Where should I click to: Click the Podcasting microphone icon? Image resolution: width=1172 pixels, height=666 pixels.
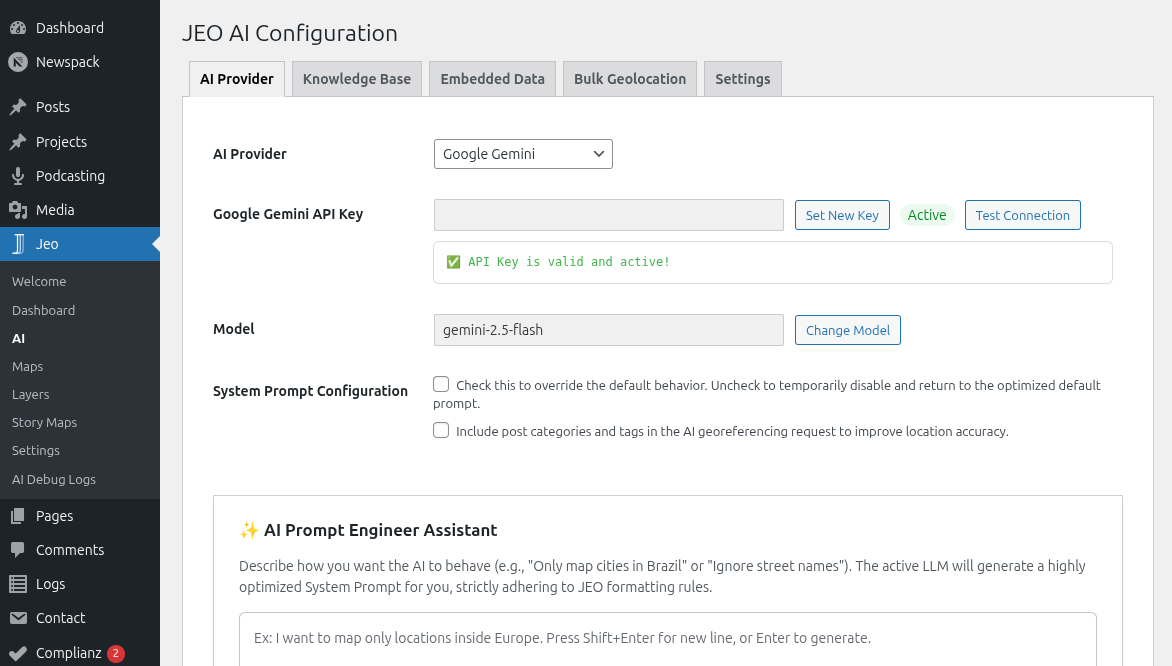18,176
